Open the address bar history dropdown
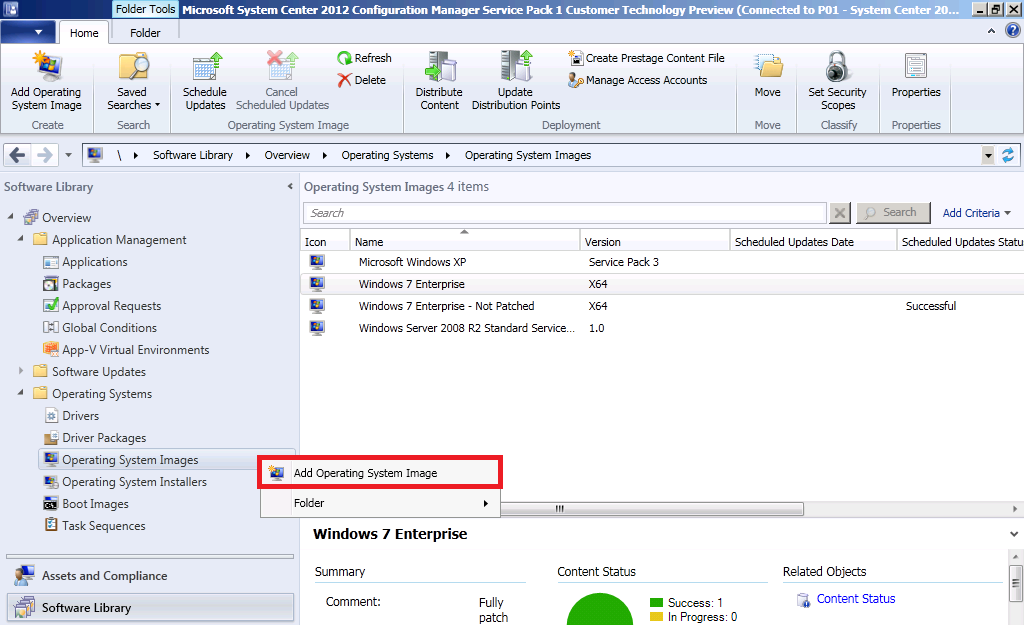The width and height of the screenshot is (1024, 625). coord(988,155)
